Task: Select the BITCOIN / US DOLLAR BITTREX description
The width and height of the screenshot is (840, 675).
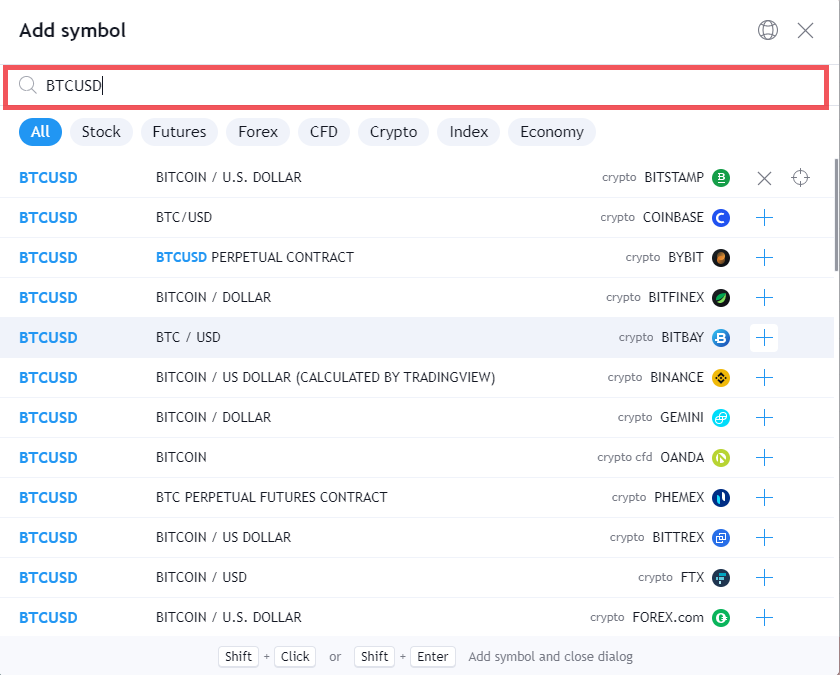Action: (x=223, y=537)
